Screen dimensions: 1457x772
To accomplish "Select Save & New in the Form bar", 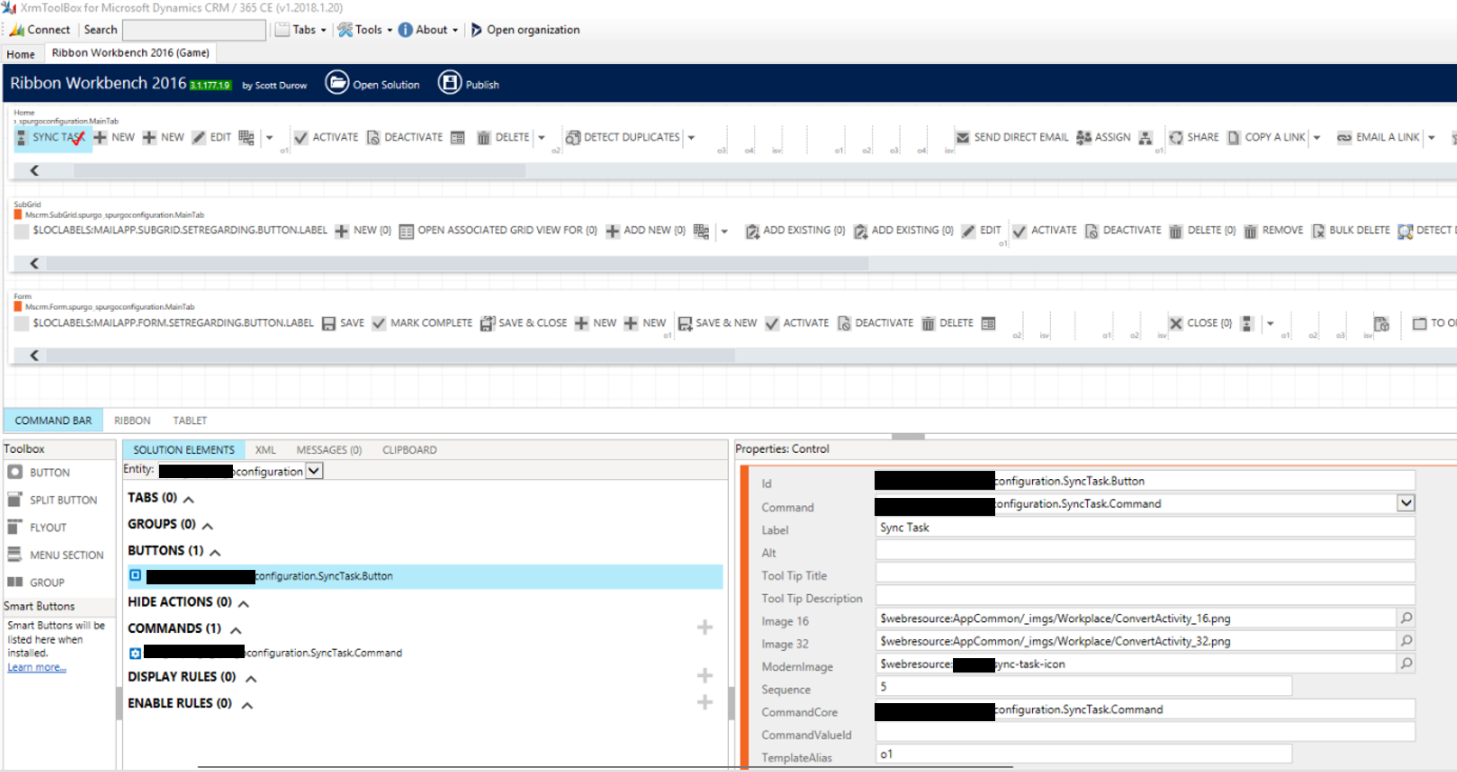I will tap(717, 324).
